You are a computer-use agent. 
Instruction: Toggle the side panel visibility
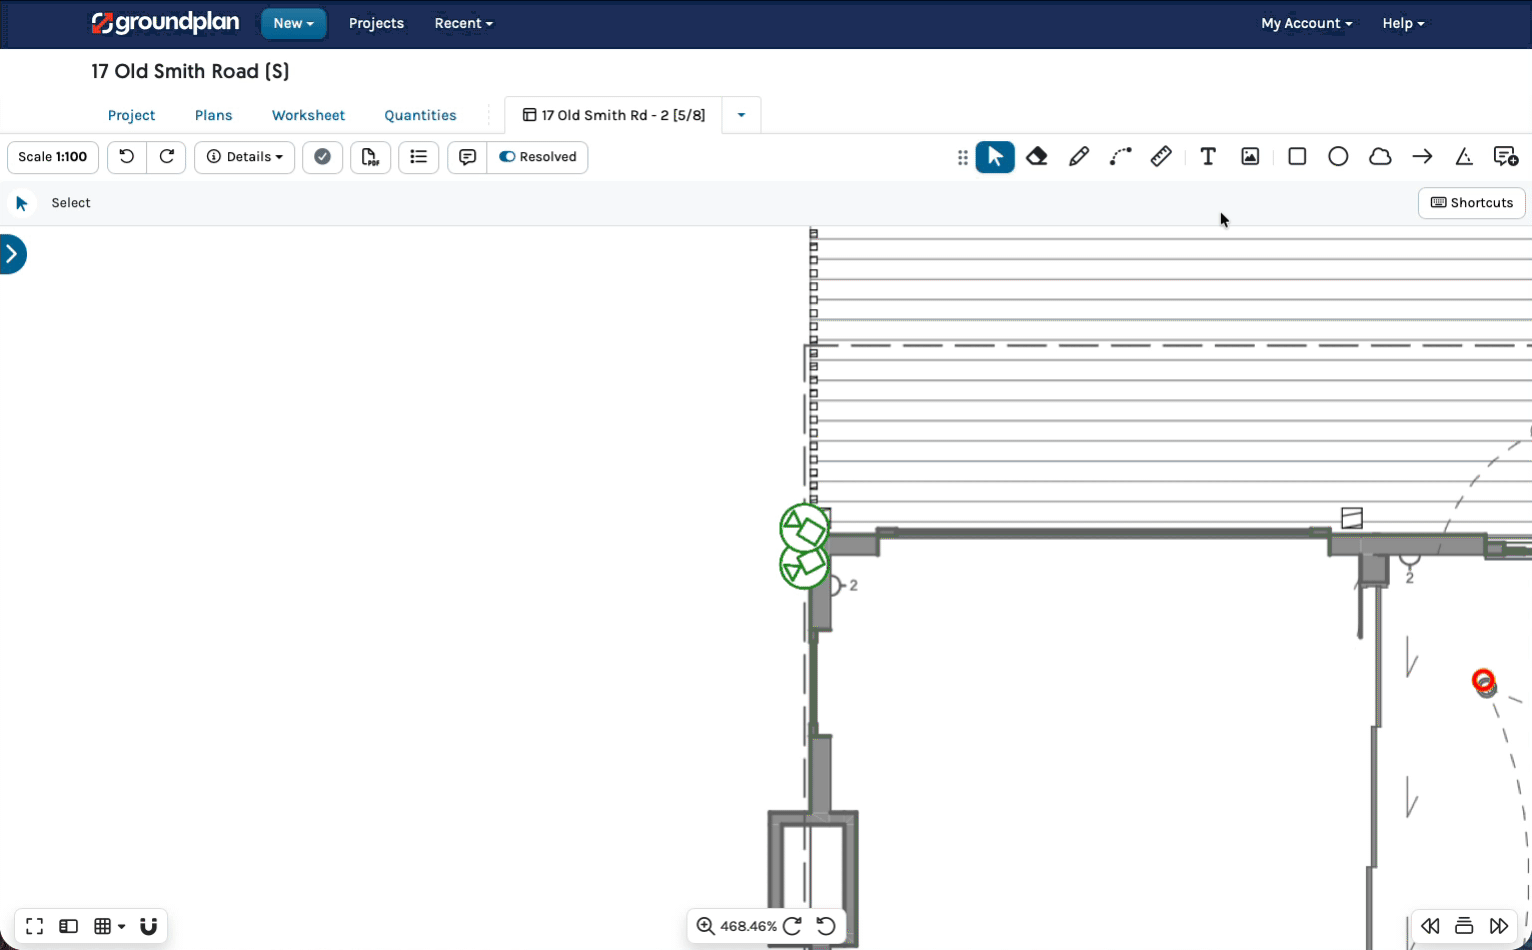click(x=69, y=926)
